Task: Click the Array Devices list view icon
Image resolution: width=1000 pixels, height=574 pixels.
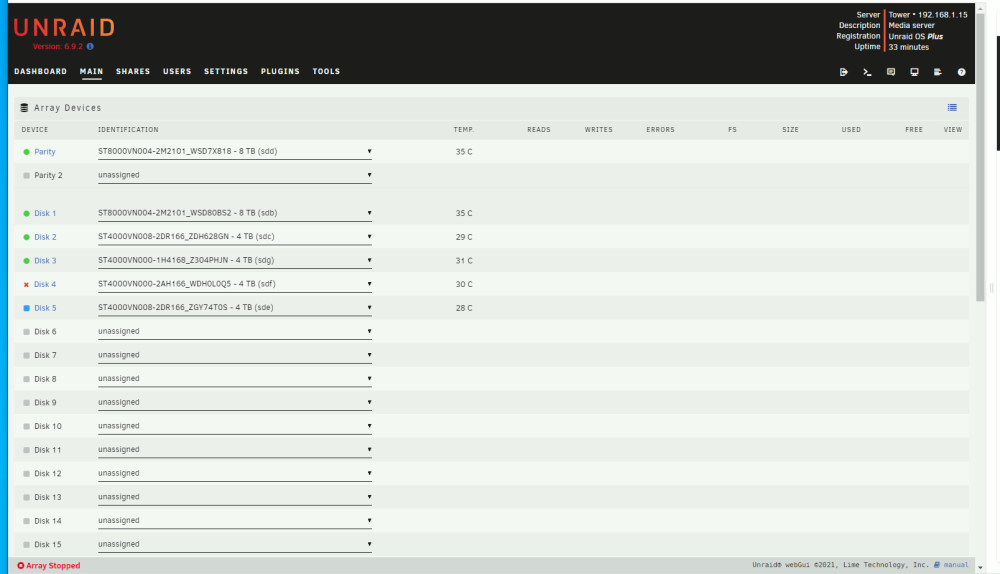Action: [952, 108]
